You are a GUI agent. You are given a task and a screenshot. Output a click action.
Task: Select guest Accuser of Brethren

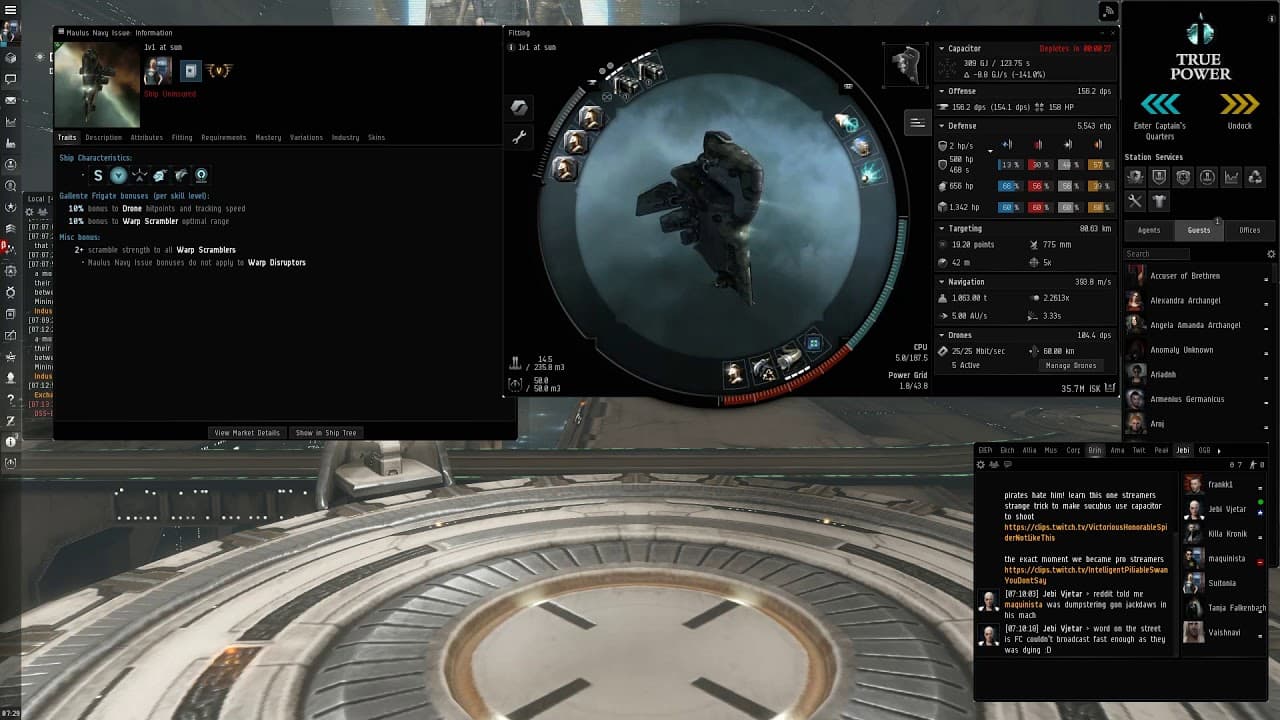(1199, 276)
